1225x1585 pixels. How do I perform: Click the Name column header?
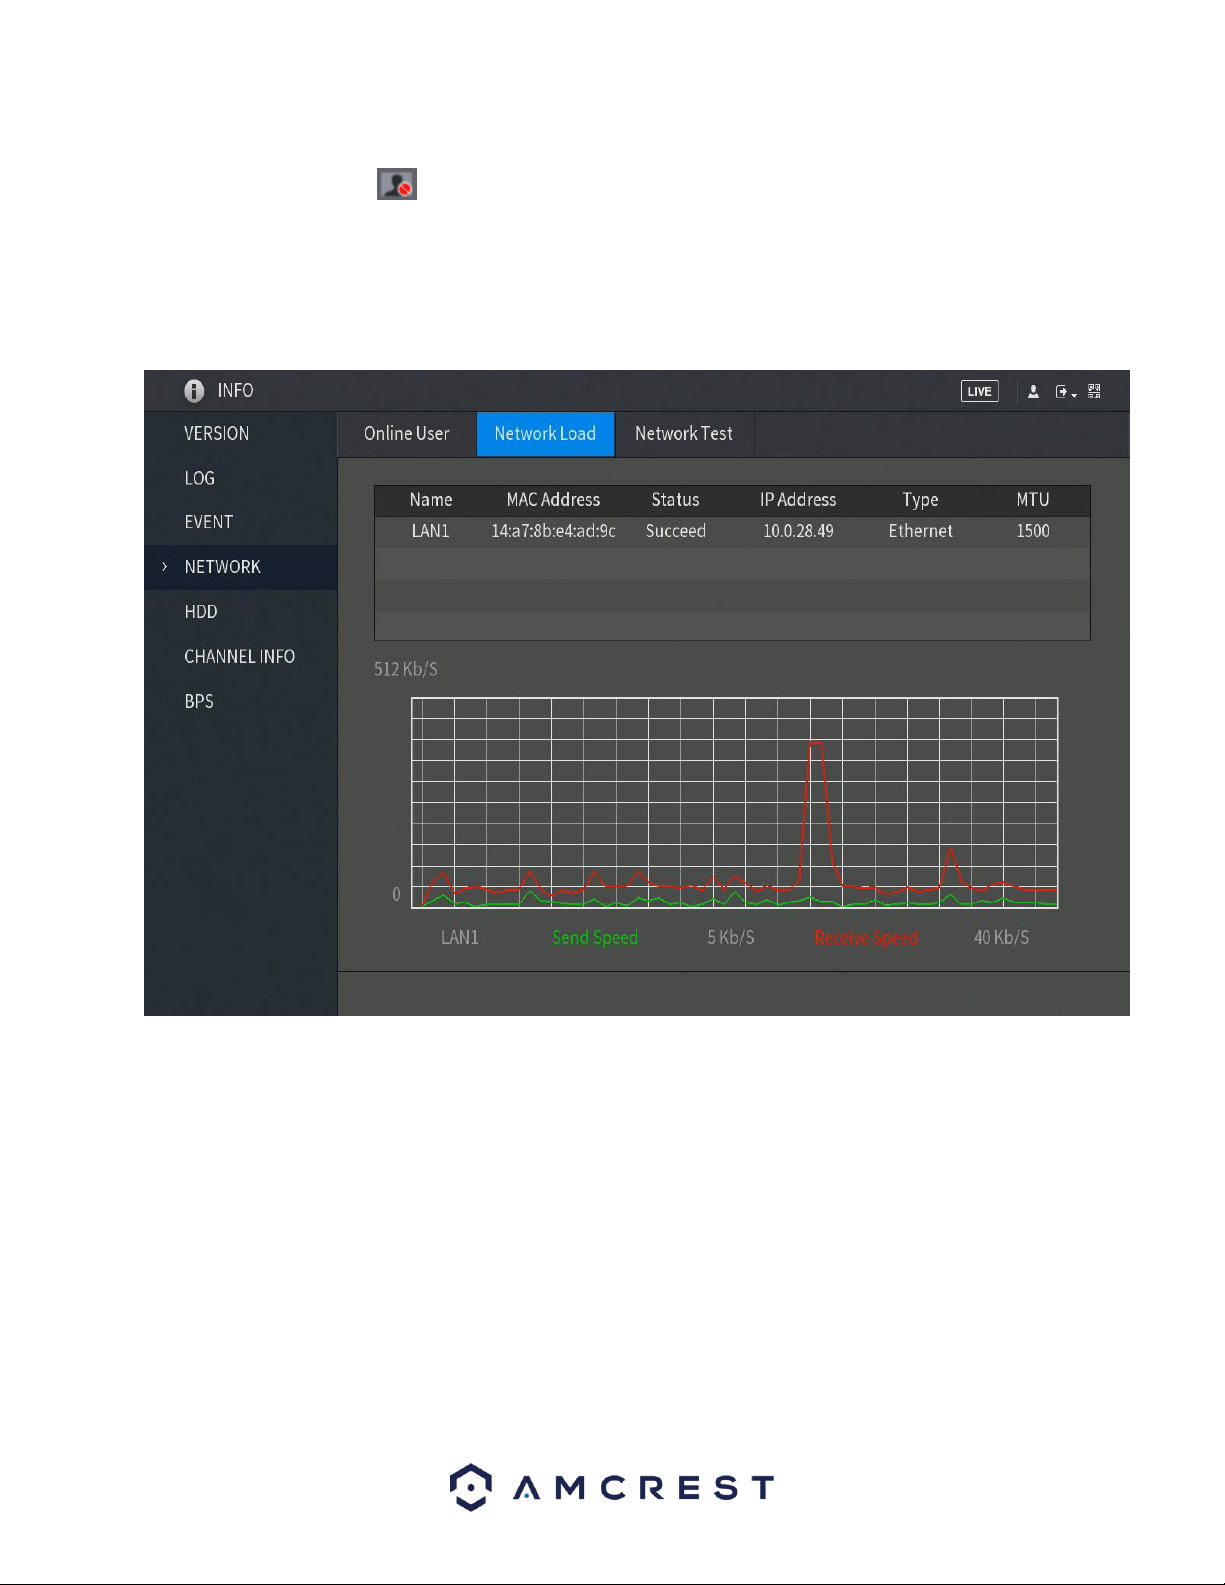[x=431, y=500]
